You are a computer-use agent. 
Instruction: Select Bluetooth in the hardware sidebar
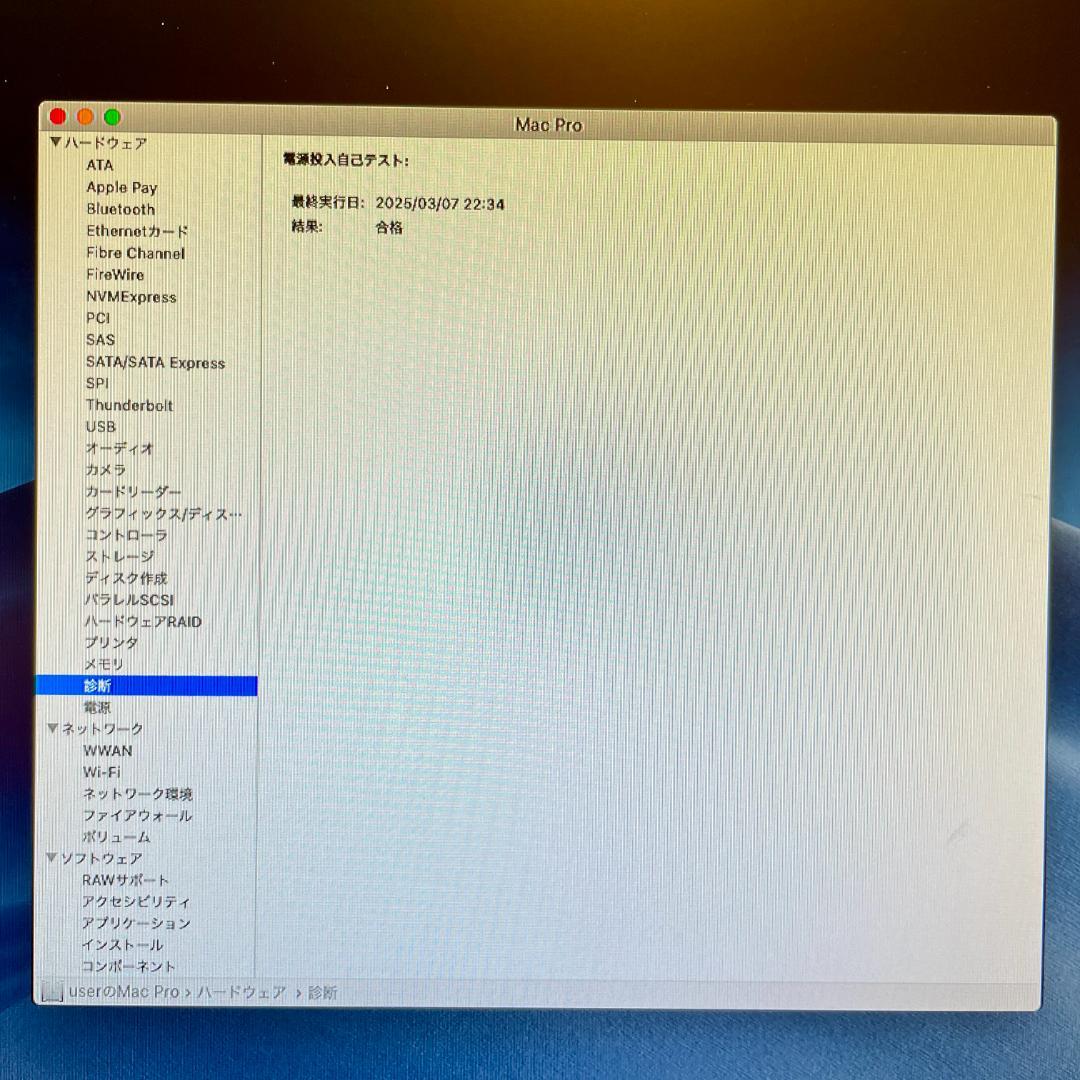point(120,209)
